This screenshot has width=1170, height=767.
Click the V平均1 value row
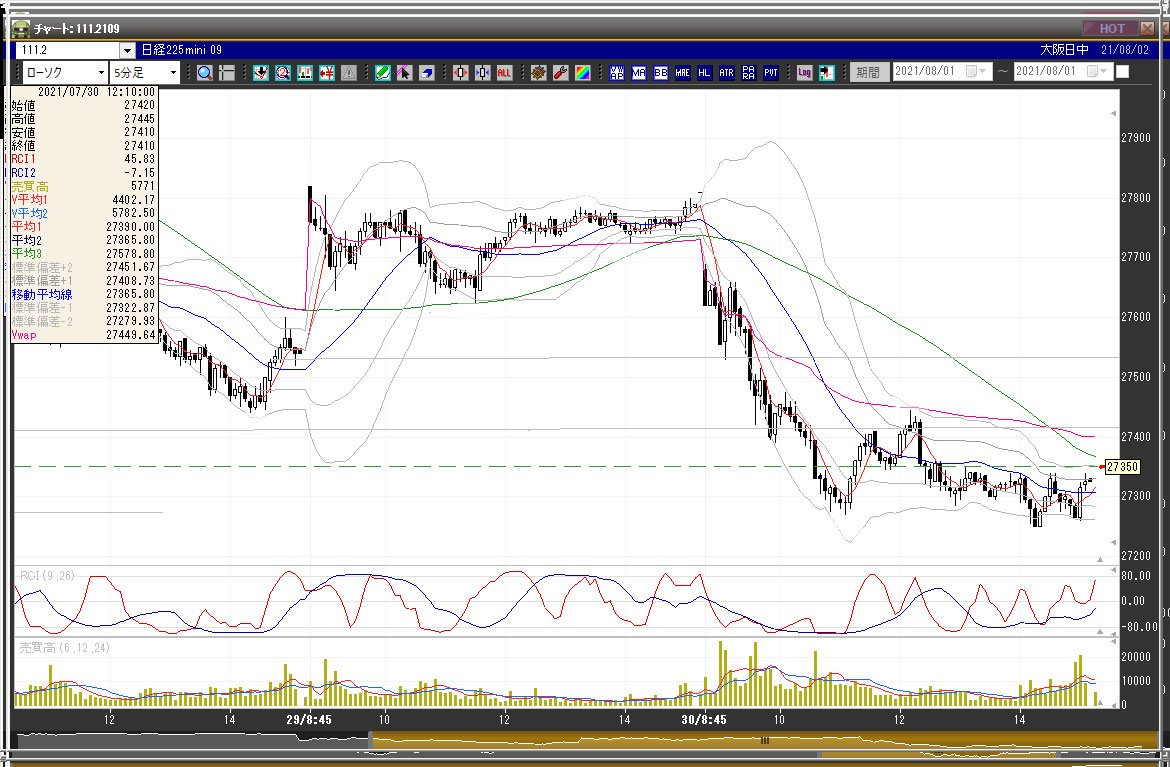(84, 200)
